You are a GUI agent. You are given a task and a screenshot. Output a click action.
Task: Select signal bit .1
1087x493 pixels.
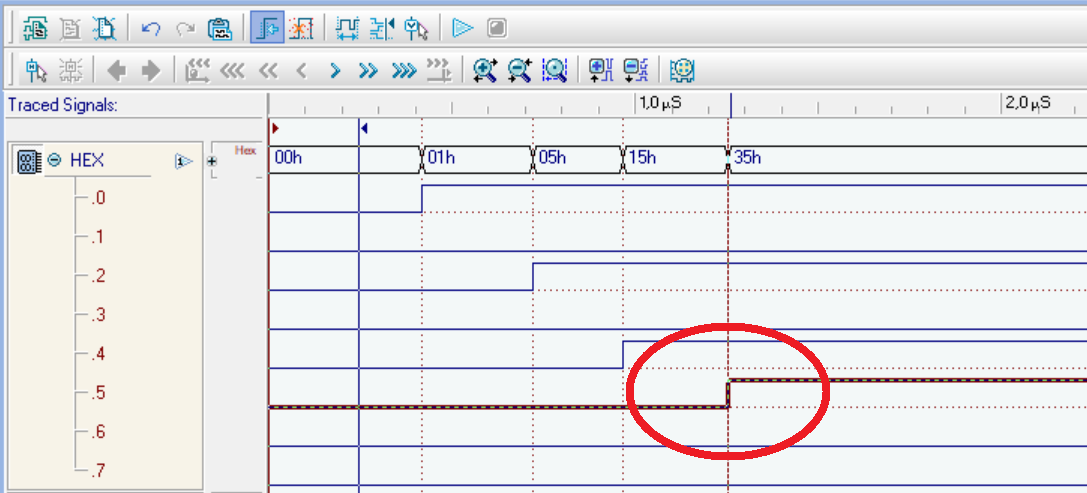pos(98,237)
